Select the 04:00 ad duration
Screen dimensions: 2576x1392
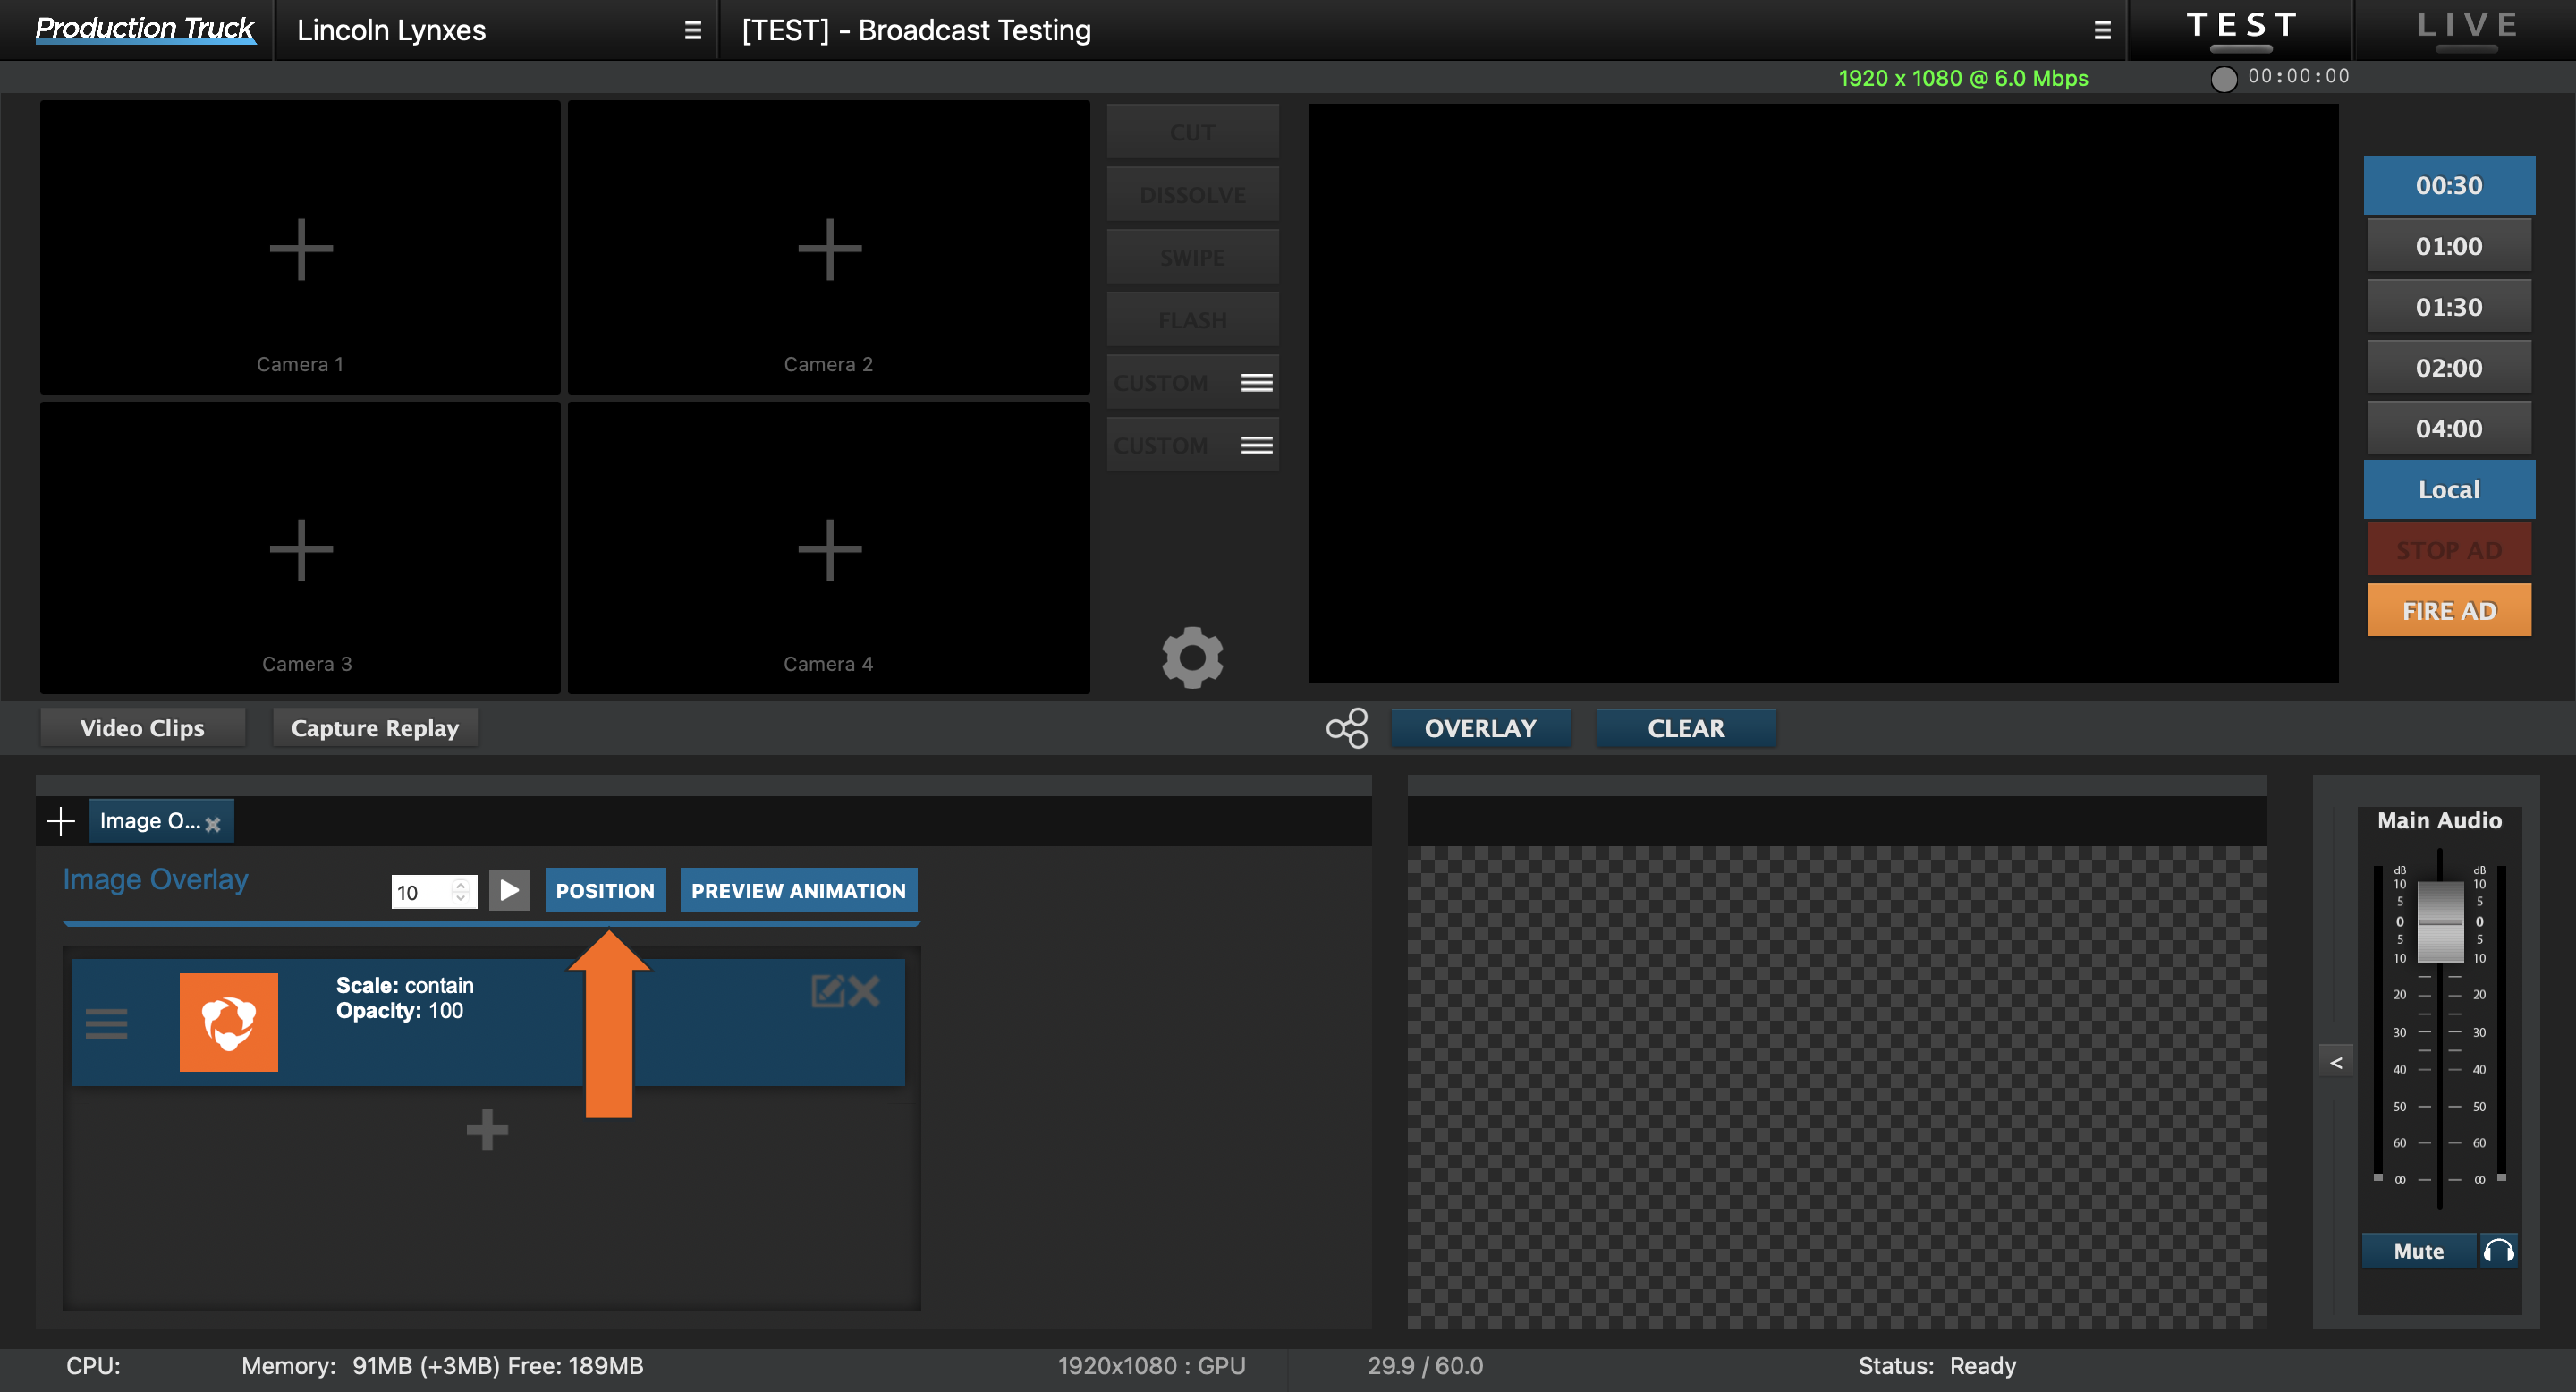coord(2448,428)
